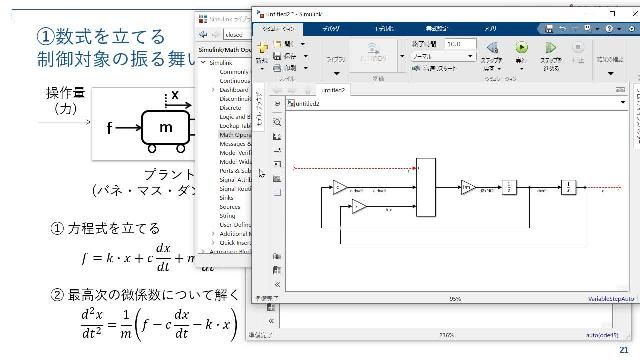Click the second Gain block below the first
The height and width of the screenshot is (360, 640).
pos(359,207)
